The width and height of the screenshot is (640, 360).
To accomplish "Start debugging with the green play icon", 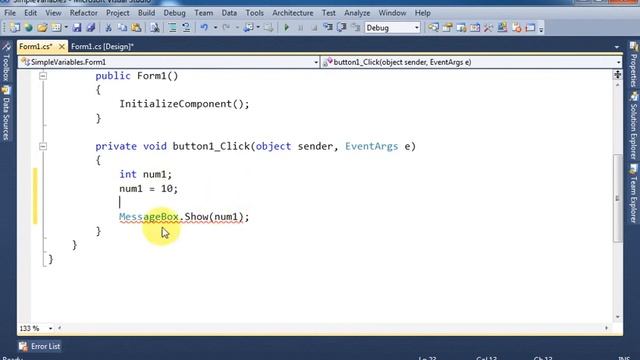I will click(x=287, y=28).
